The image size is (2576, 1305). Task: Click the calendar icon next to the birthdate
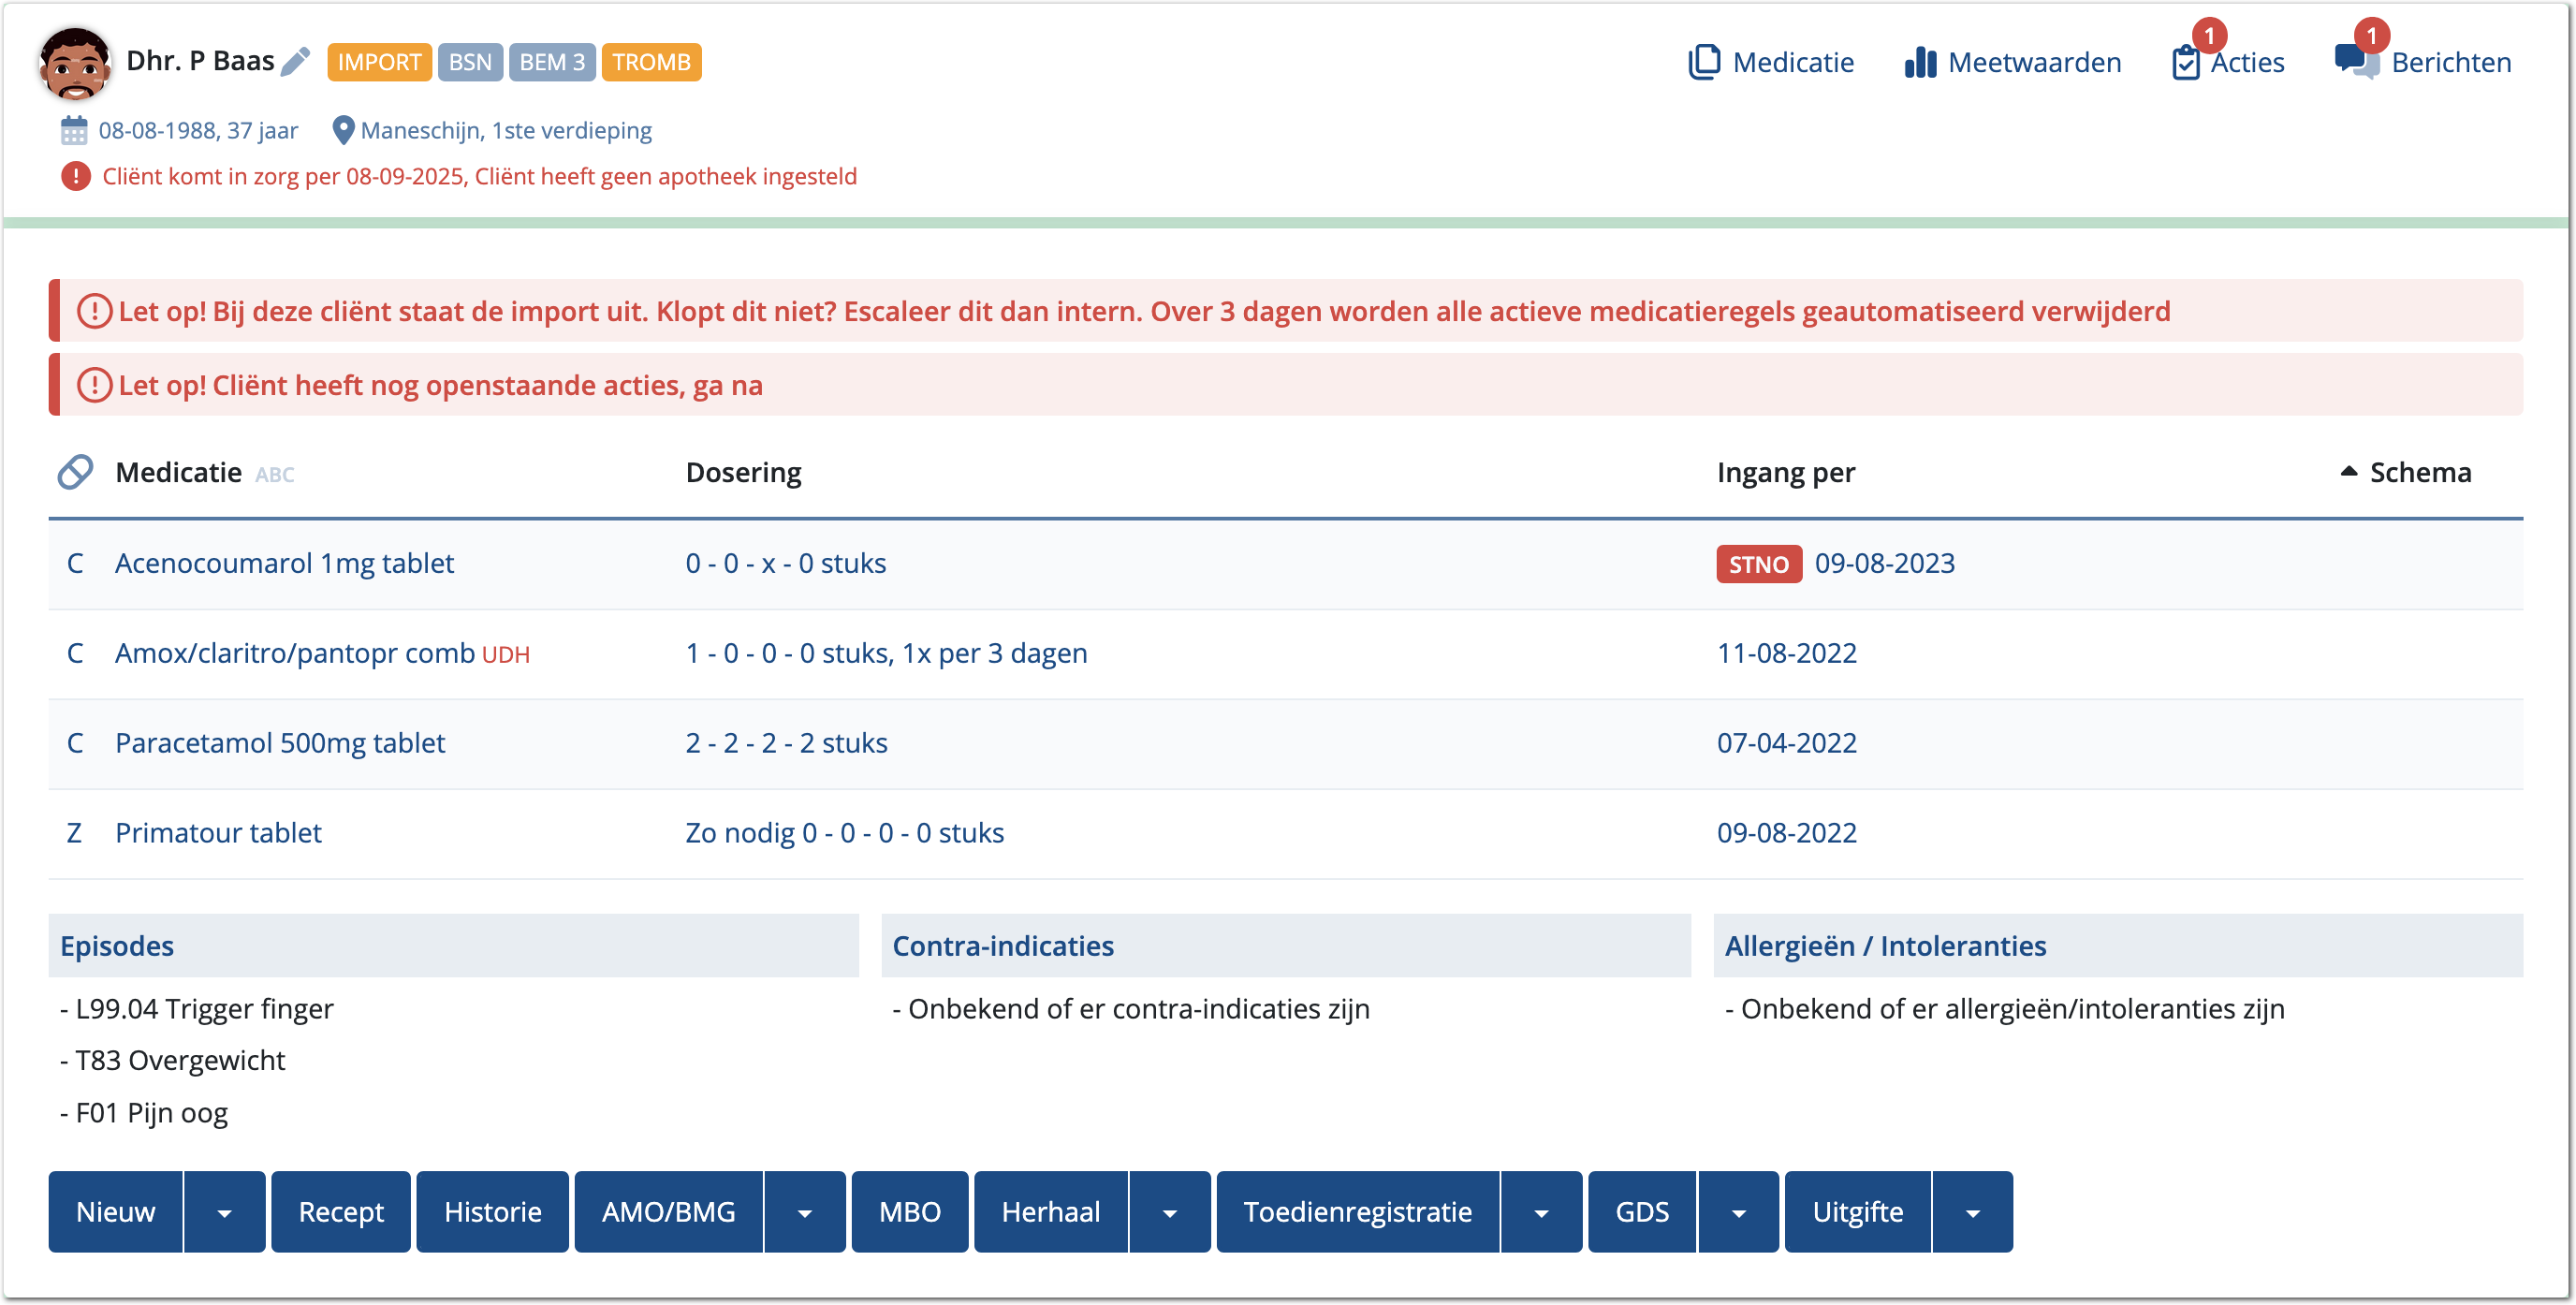click(74, 130)
